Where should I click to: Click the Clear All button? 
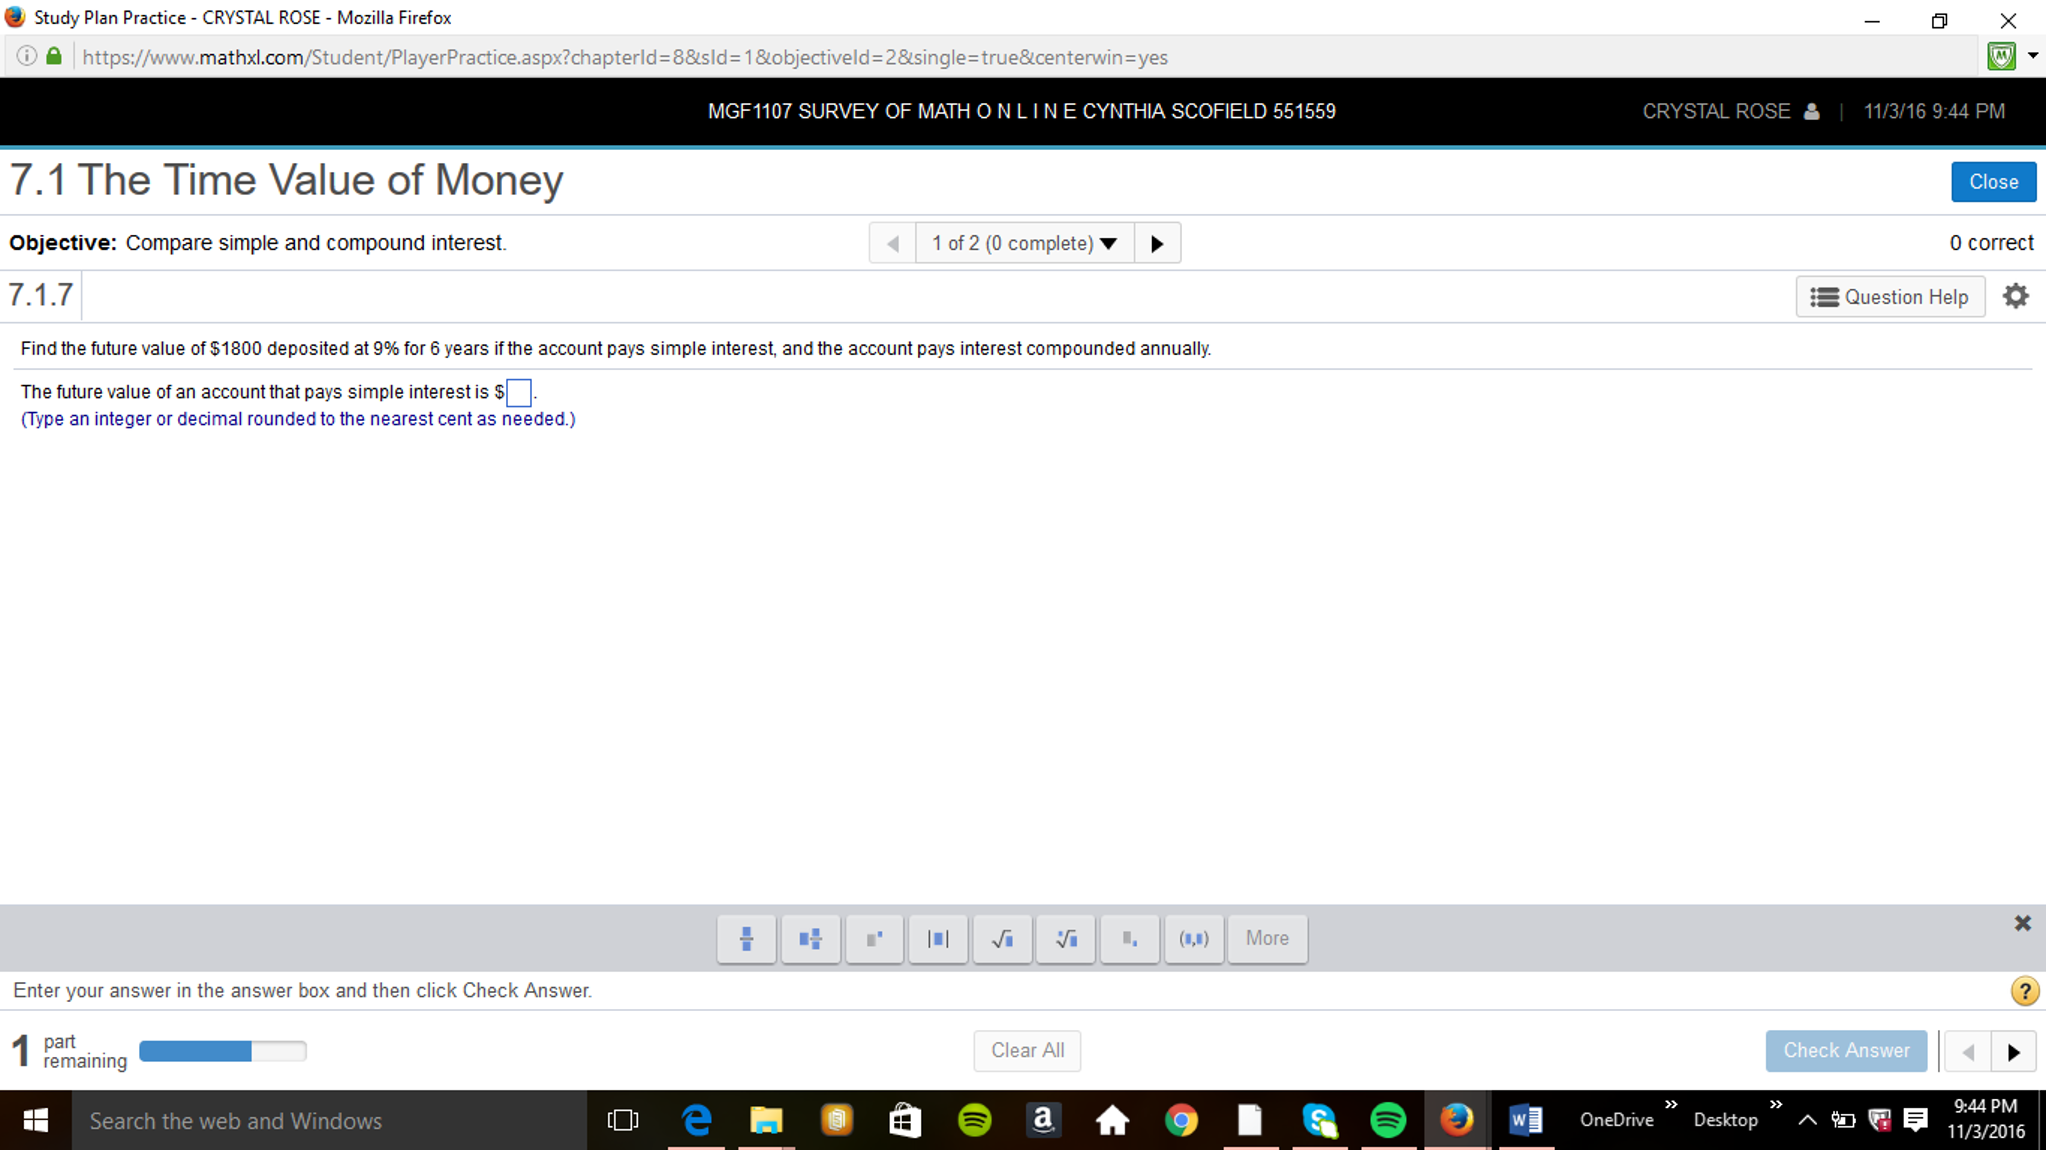(1027, 1050)
